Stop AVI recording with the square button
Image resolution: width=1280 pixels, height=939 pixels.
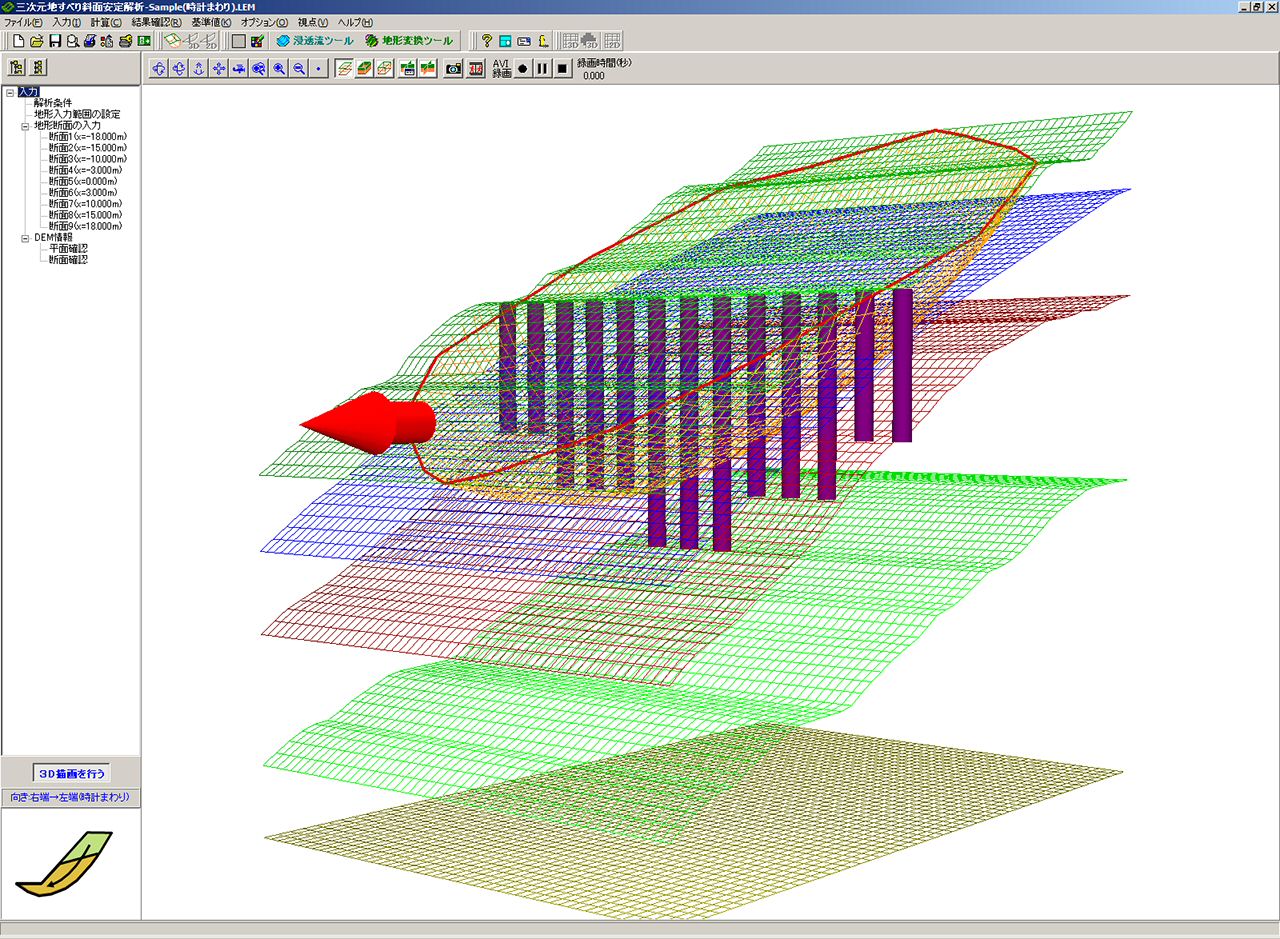[x=562, y=68]
